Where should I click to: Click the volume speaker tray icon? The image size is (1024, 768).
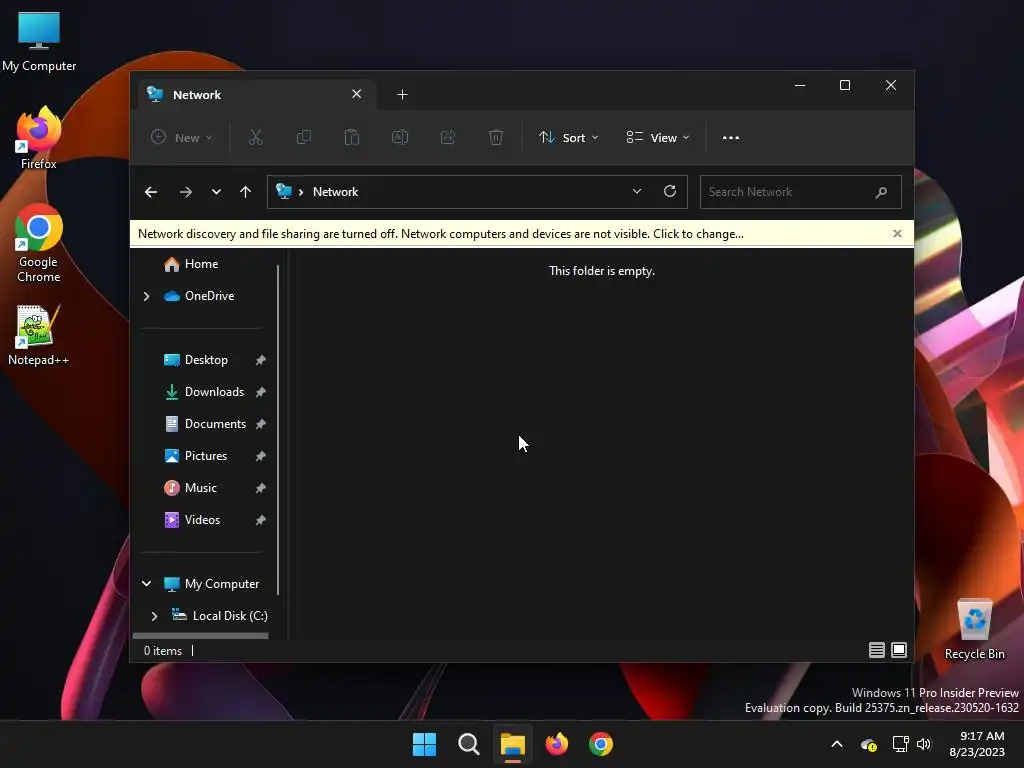pos(923,744)
